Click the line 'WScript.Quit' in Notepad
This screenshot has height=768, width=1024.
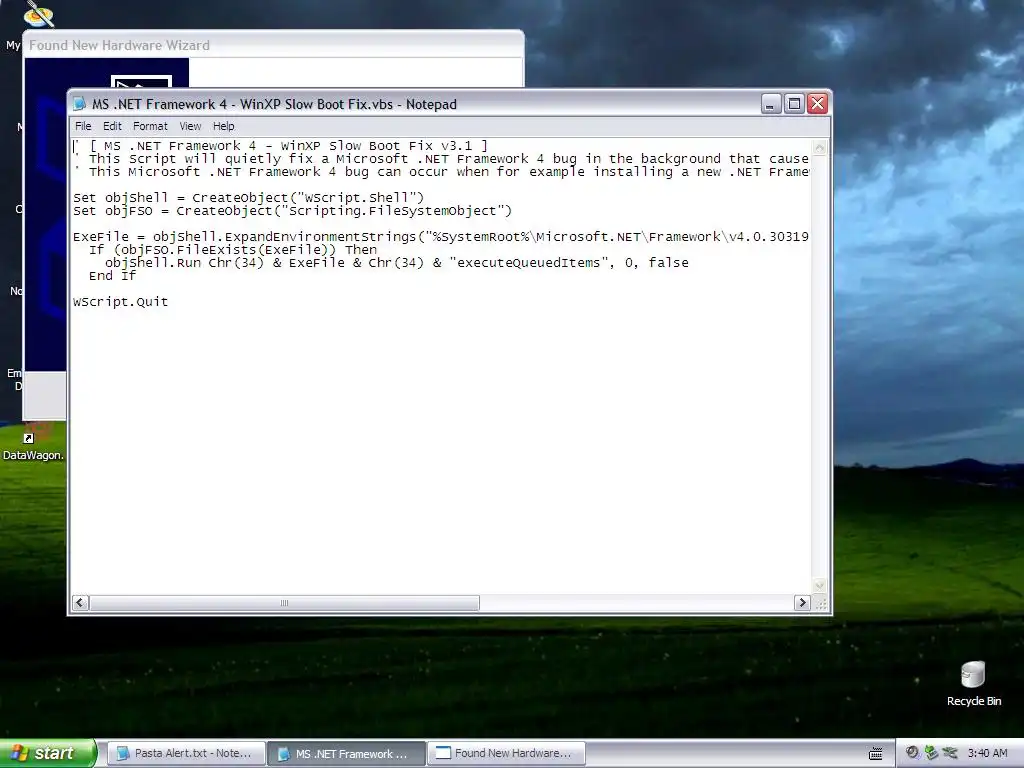point(121,302)
